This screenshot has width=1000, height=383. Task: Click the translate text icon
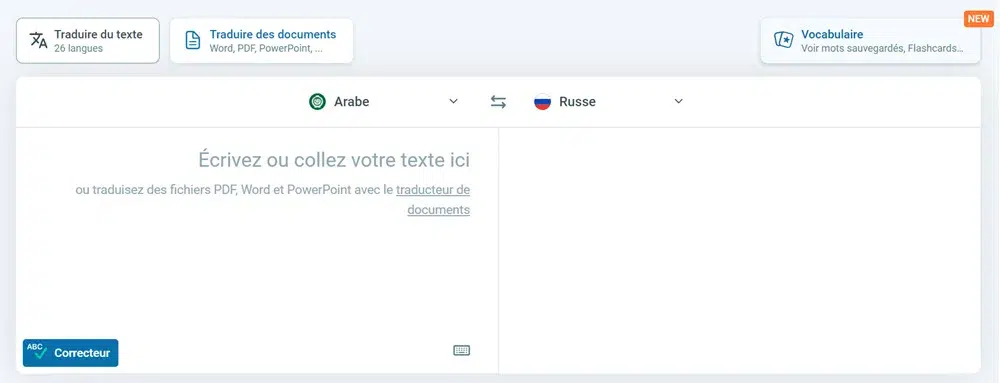39,40
